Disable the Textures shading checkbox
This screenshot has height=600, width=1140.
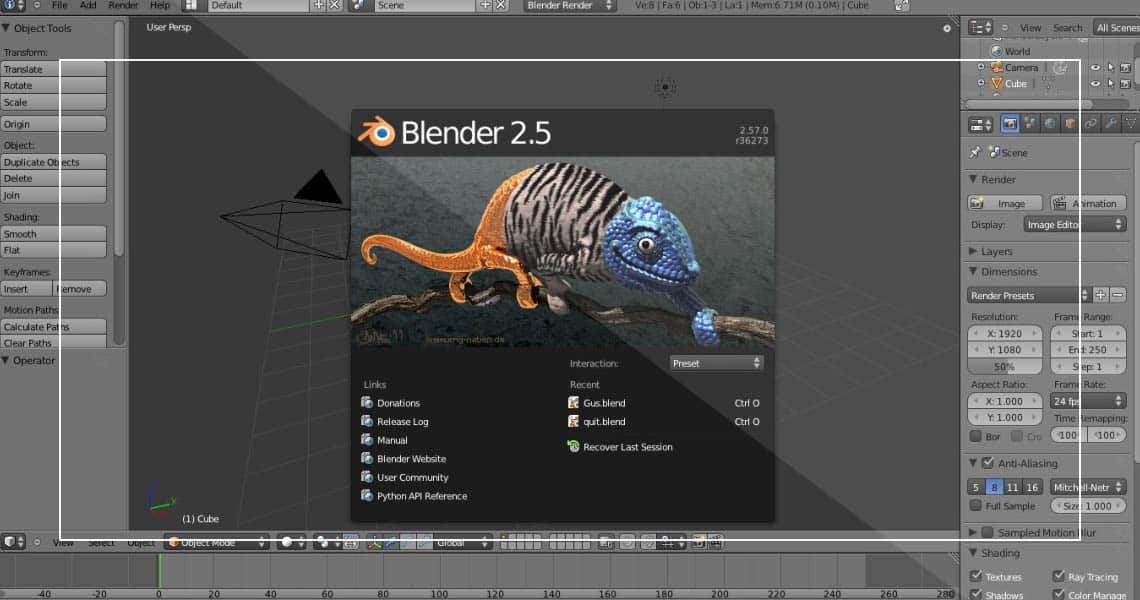click(976, 576)
